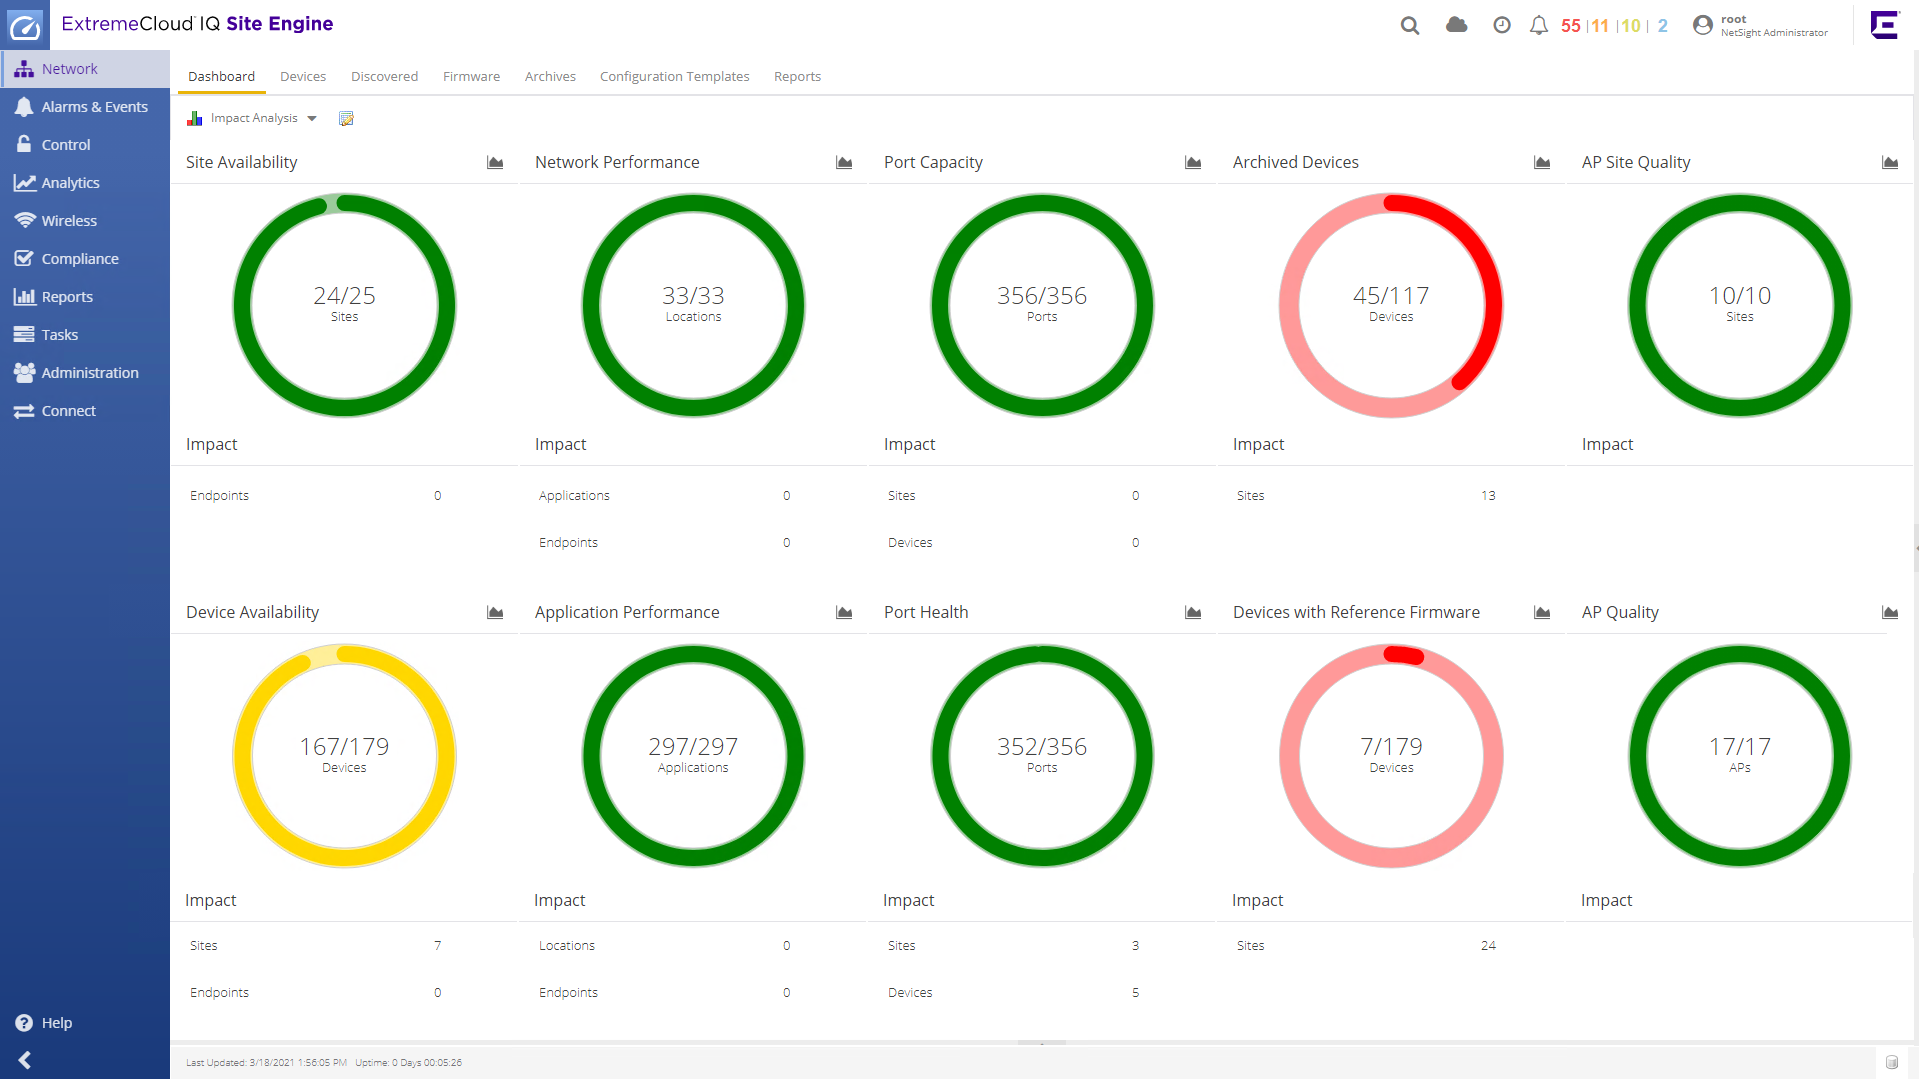Switch to the Firmware tab
Screen dimensions: 1919x1079
coord(471,76)
